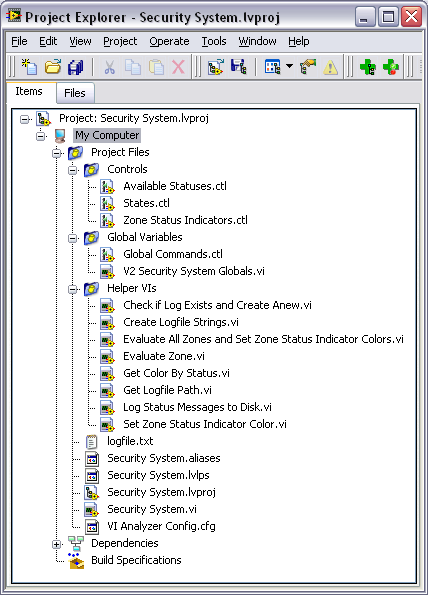Image resolution: width=428 pixels, height=595 pixels.
Task: Open the Filter View dropdown arrow
Action: pyautogui.click(x=289, y=66)
